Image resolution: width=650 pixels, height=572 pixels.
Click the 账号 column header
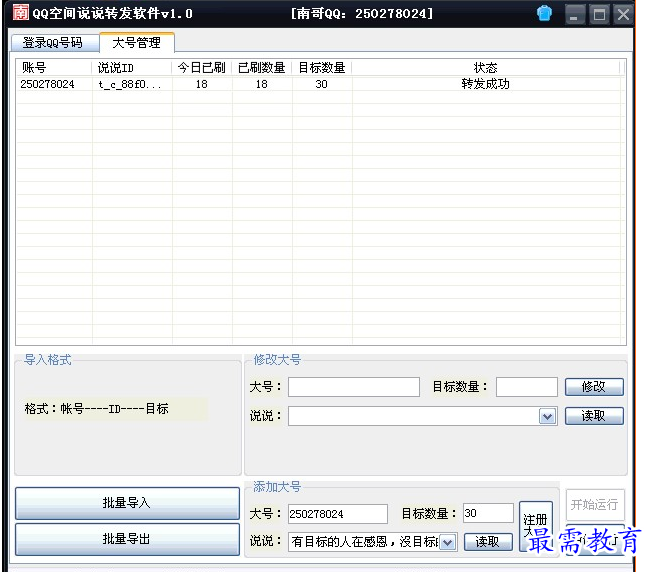point(53,68)
